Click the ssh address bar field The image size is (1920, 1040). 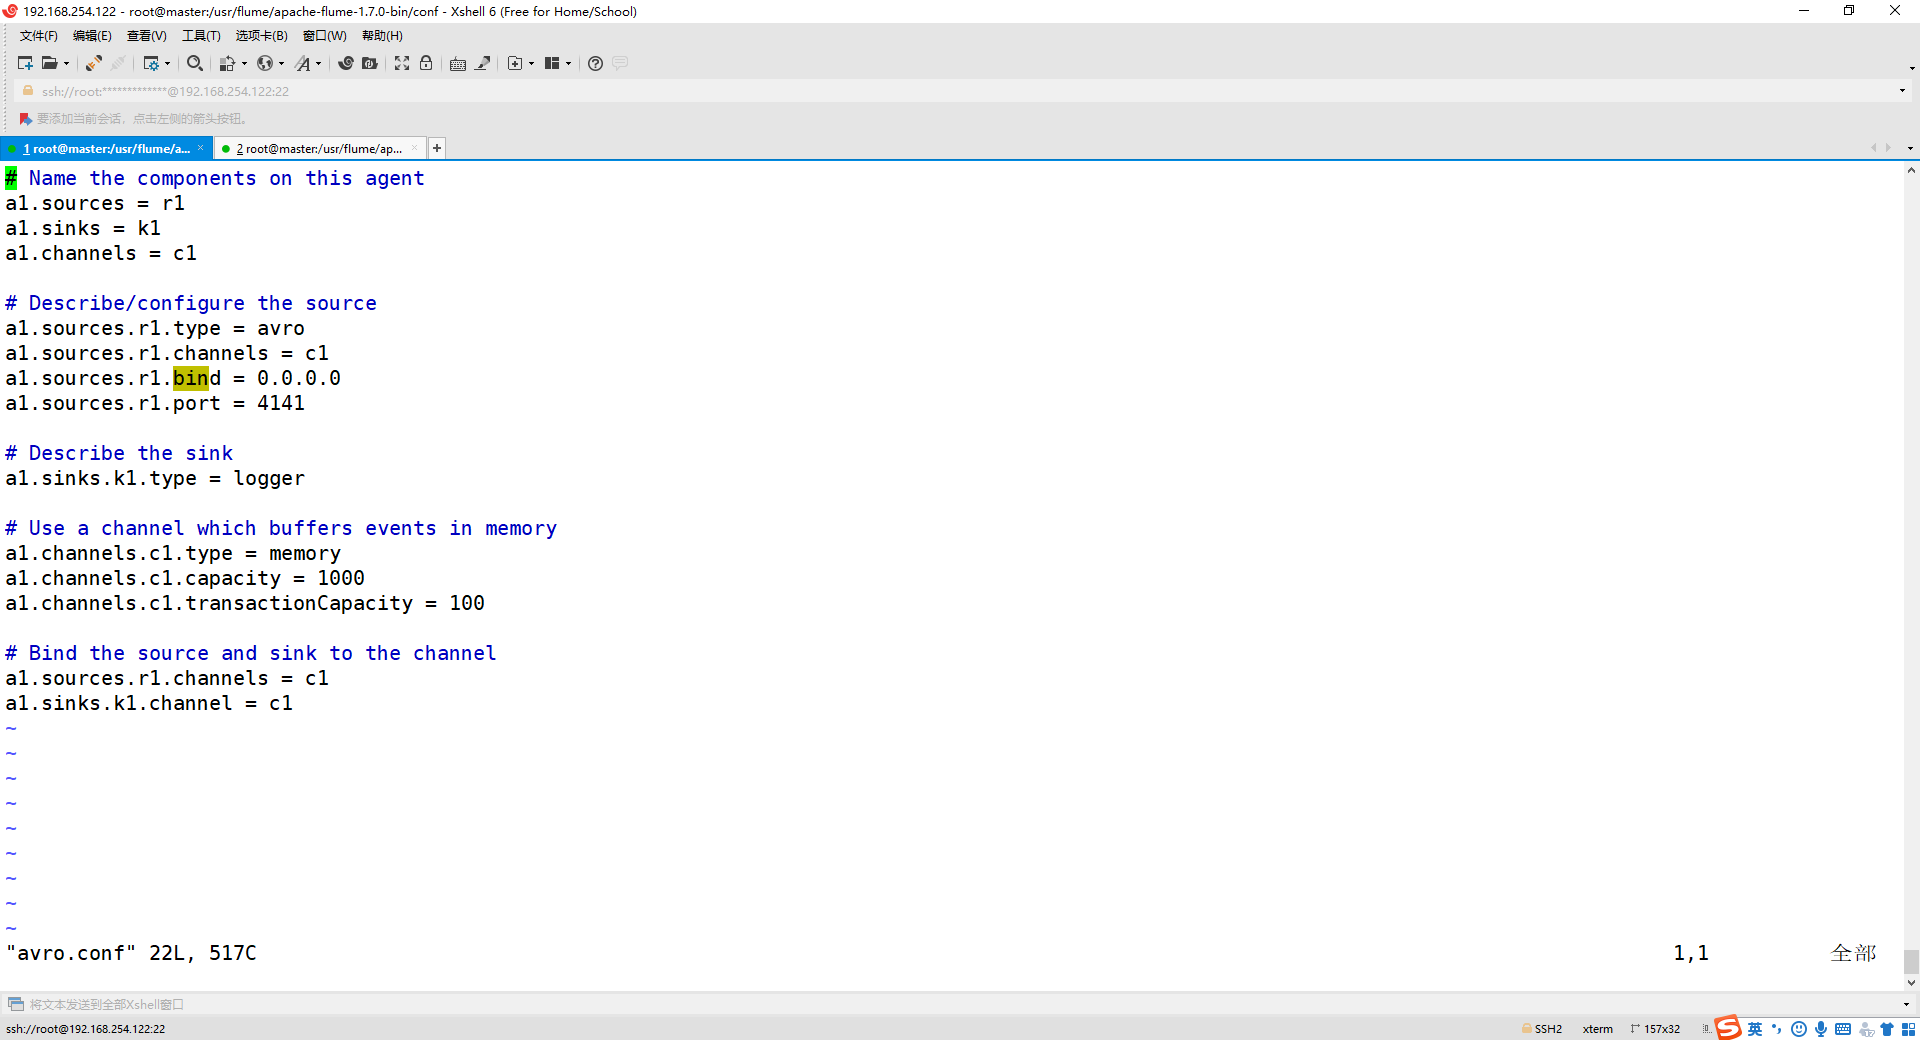pyautogui.click(x=960, y=91)
